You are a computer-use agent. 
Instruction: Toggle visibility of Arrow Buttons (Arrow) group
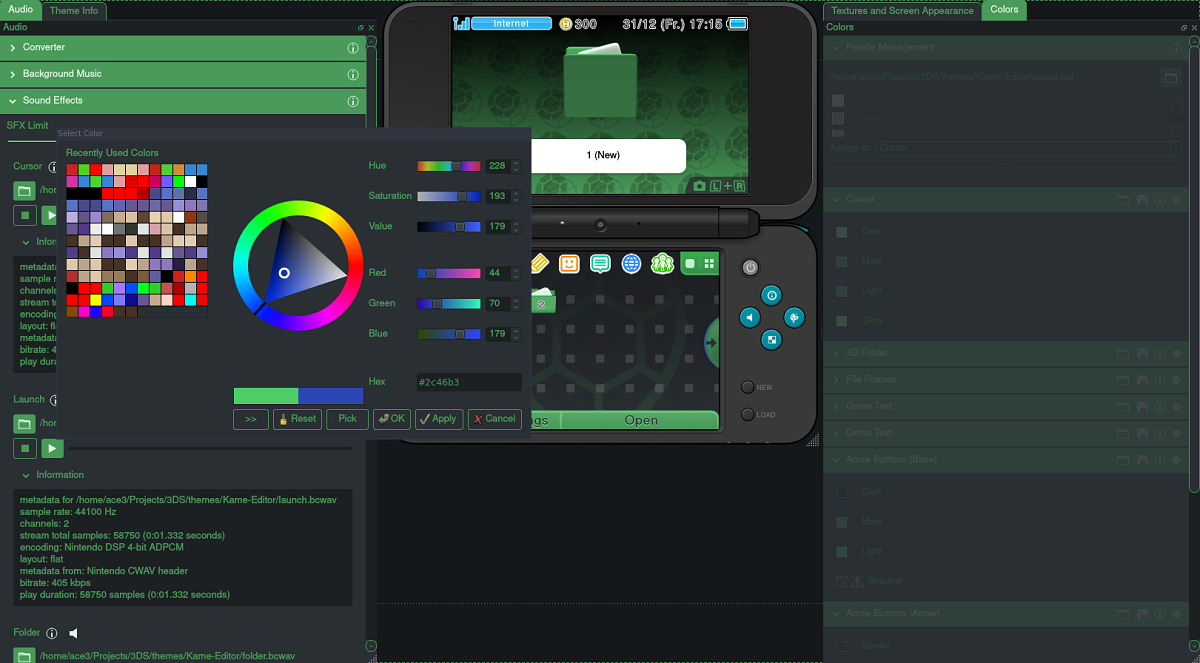[1177, 613]
